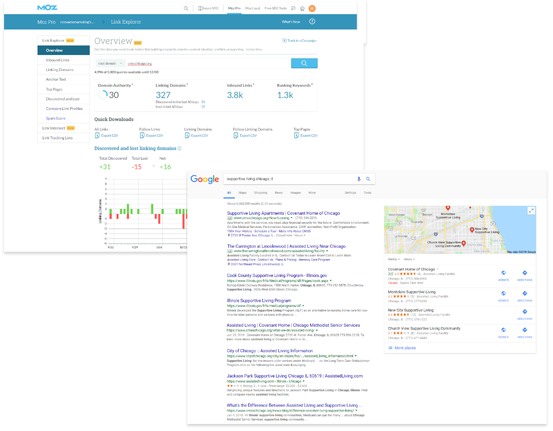Open Google Tools menu
This screenshot has width=553, height=431.
367,193
